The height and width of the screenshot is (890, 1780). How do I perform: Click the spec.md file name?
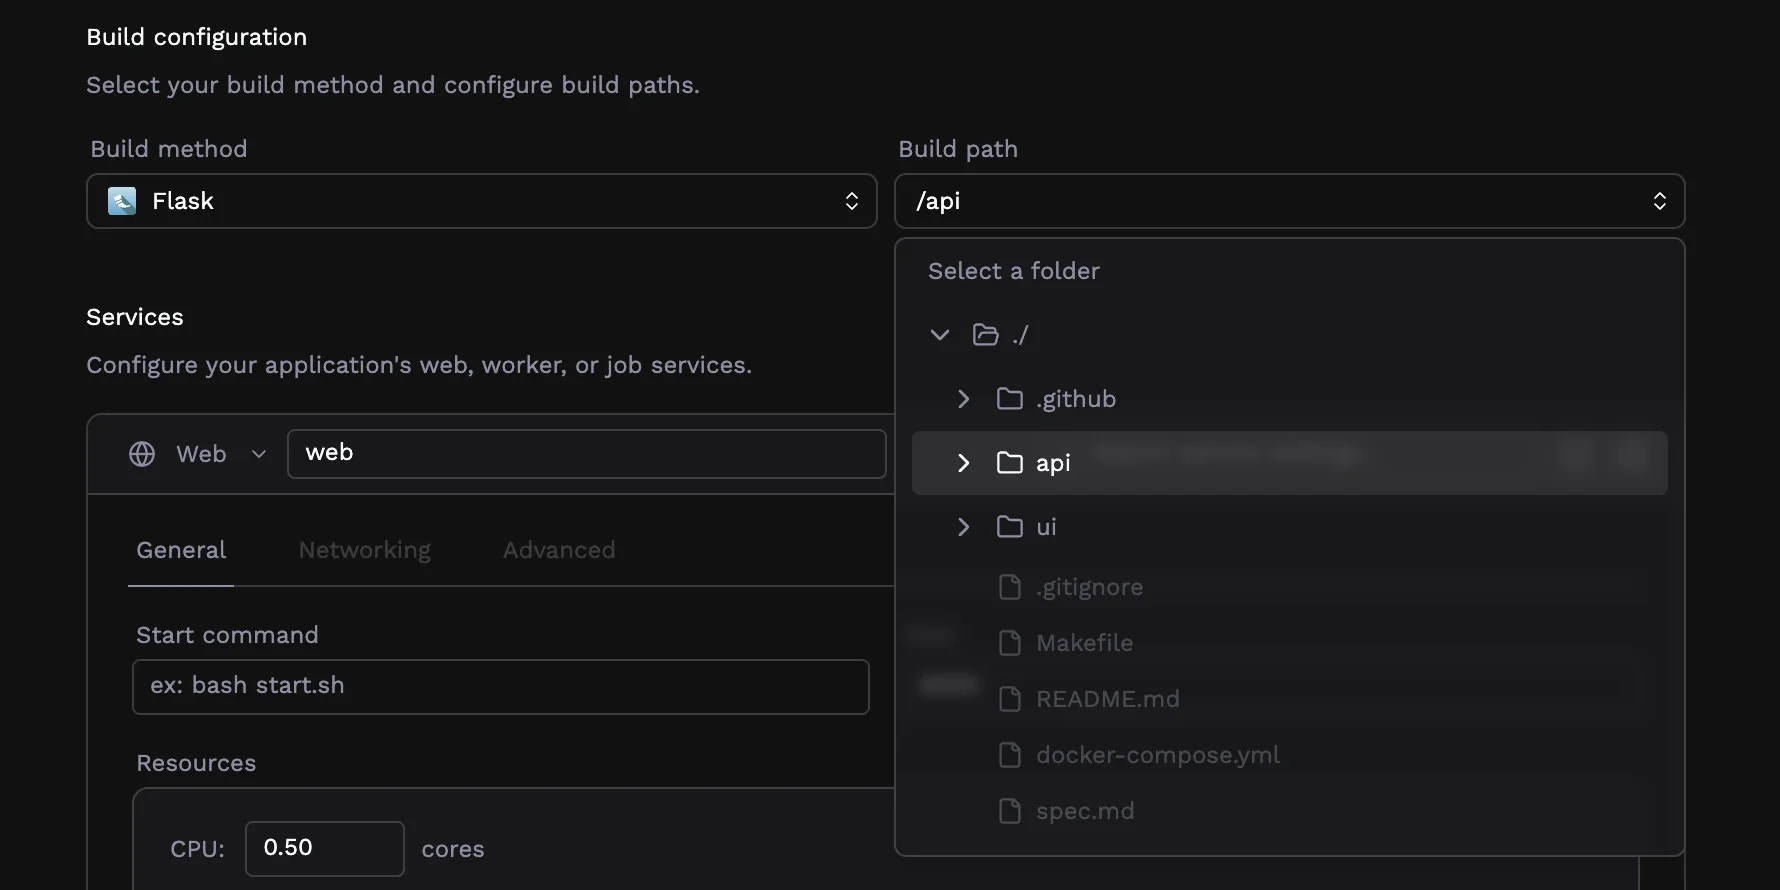click(x=1085, y=811)
